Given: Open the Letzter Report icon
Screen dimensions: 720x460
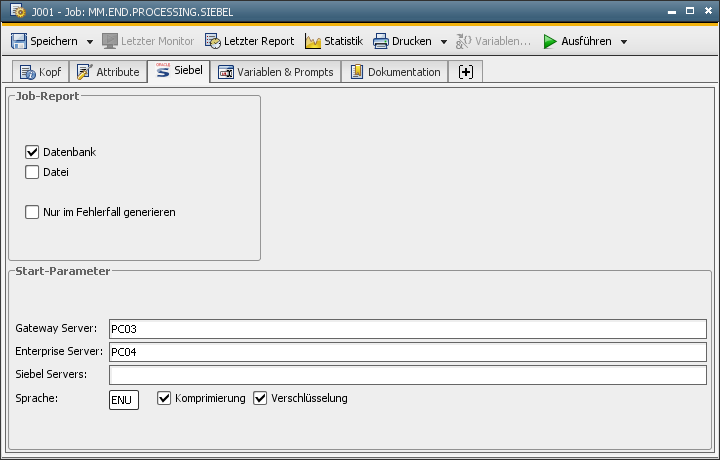Looking at the screenshot, I should (213, 41).
